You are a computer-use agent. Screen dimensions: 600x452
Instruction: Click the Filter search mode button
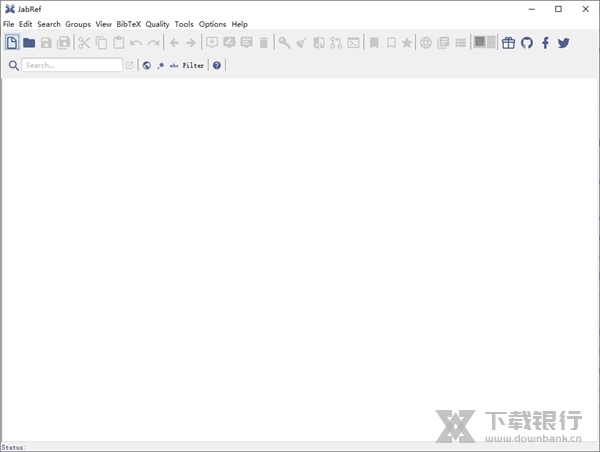[x=193, y=66]
